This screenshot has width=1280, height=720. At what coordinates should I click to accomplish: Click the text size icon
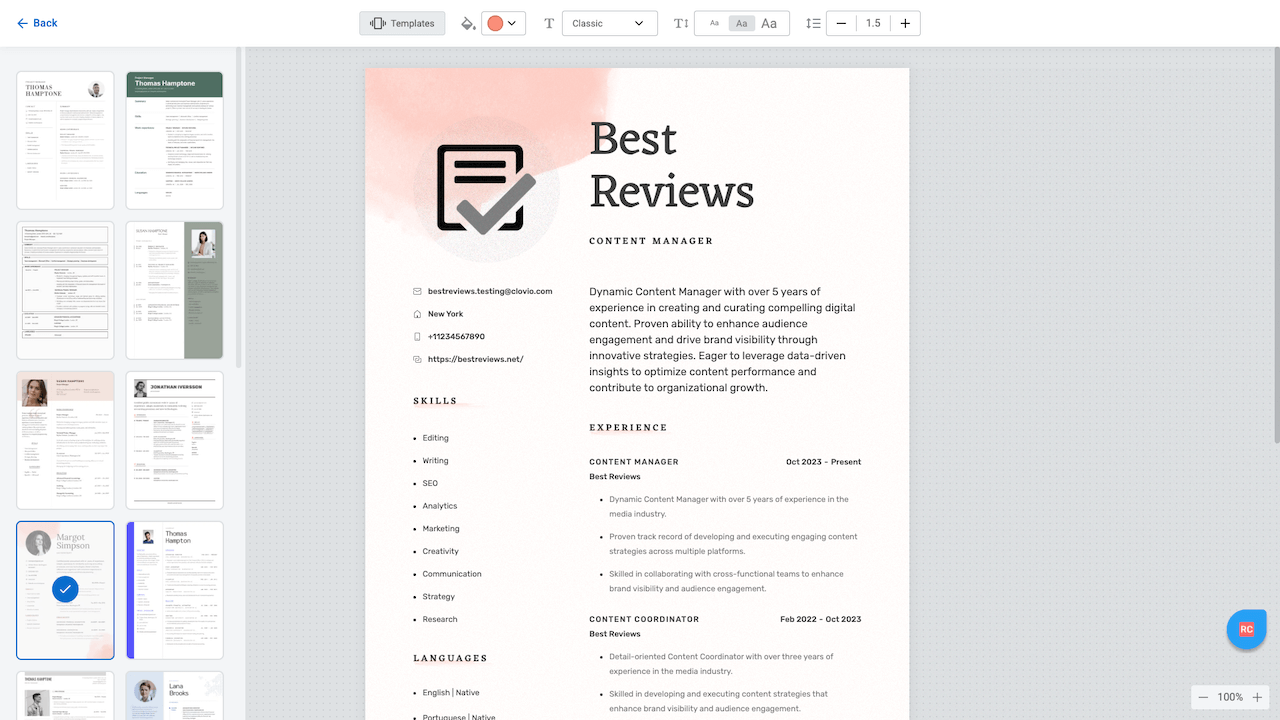point(681,22)
